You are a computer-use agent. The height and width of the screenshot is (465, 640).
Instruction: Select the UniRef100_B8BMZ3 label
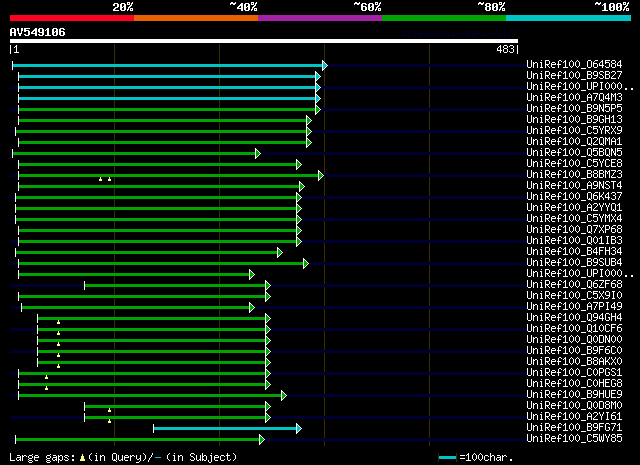(574, 174)
